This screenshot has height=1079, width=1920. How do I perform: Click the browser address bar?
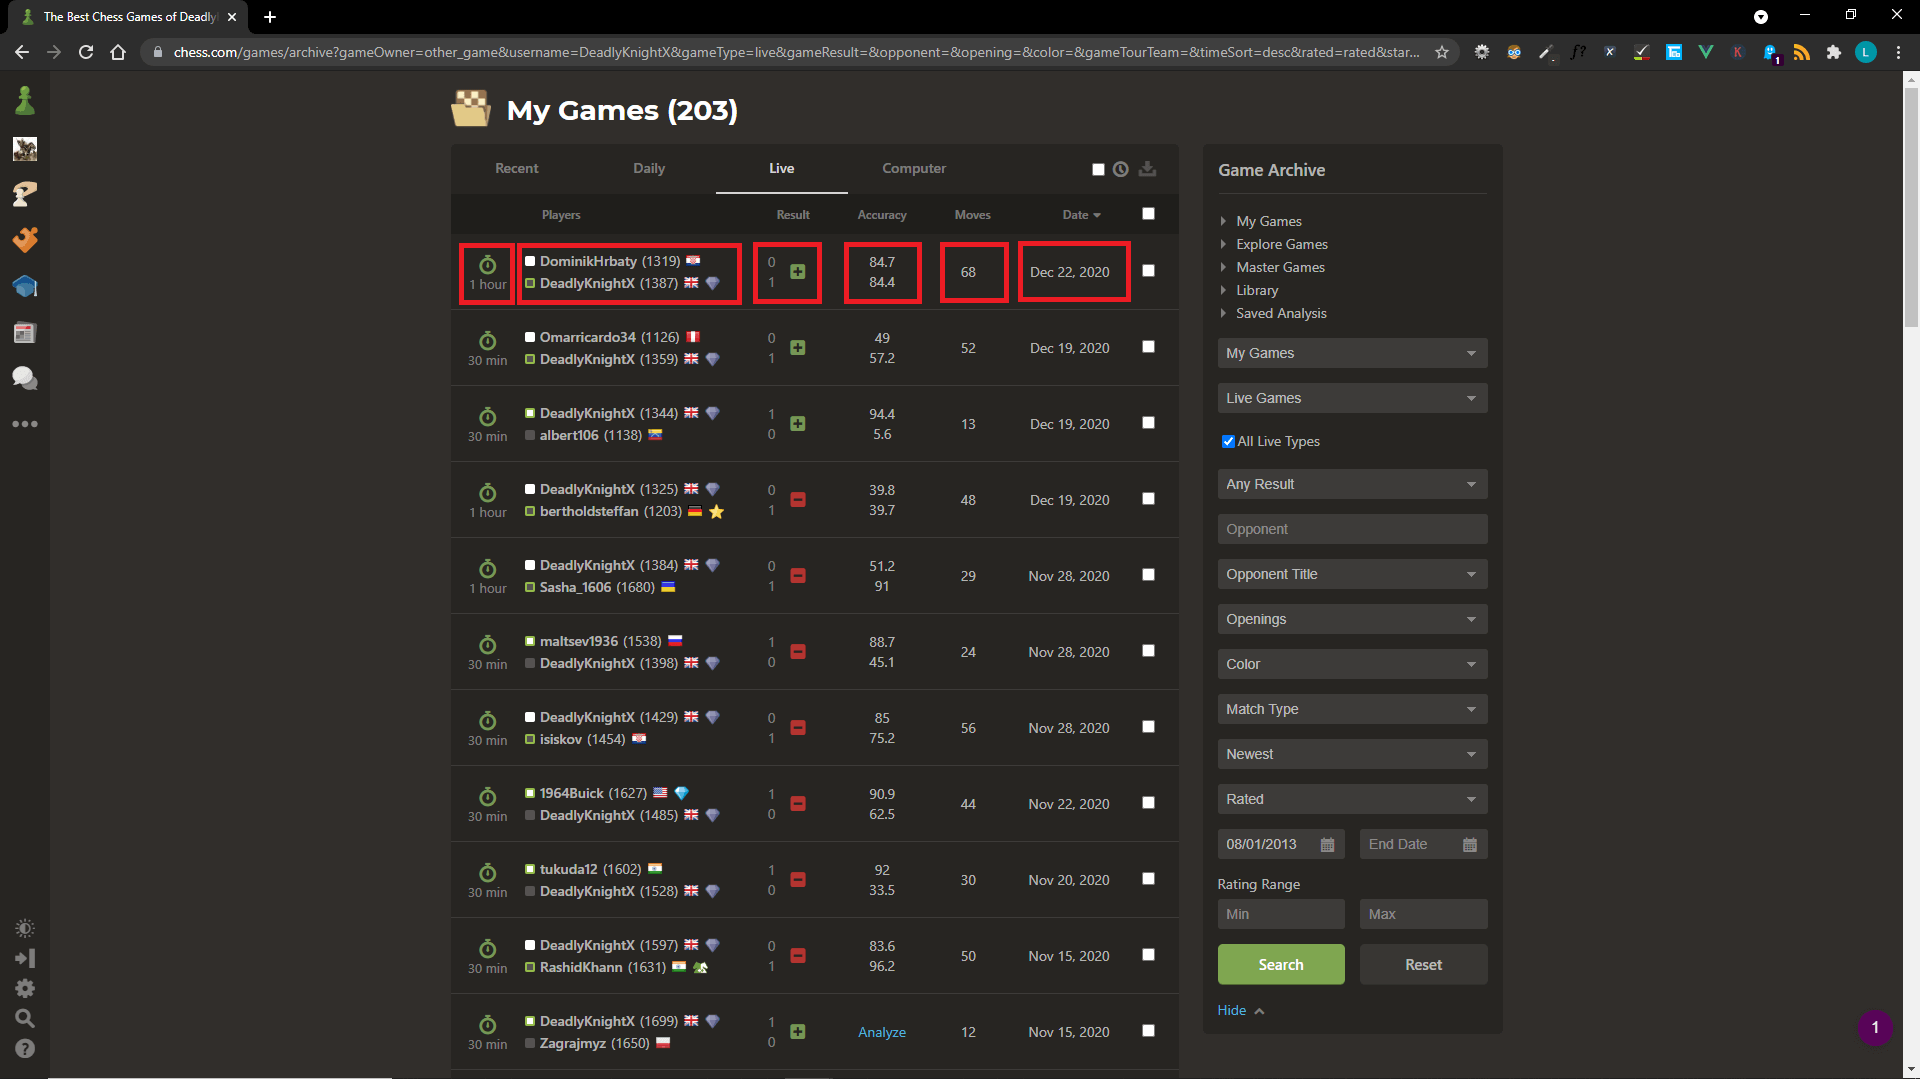[x=795, y=52]
